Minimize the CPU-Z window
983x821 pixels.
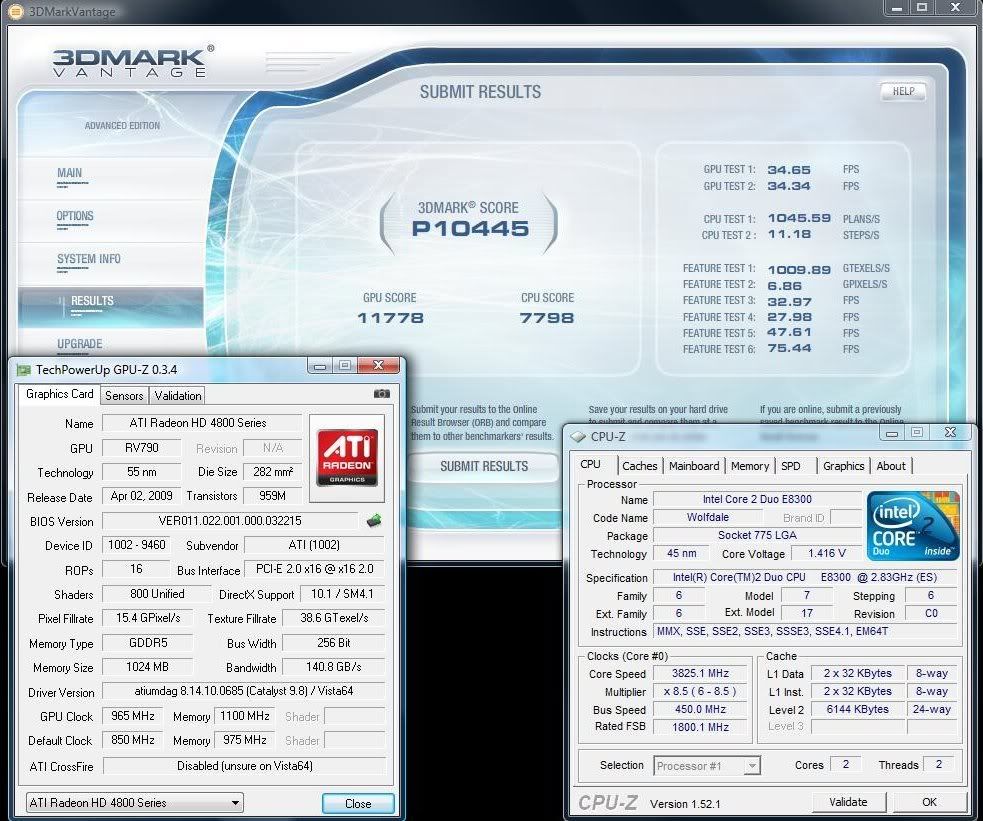(x=891, y=432)
